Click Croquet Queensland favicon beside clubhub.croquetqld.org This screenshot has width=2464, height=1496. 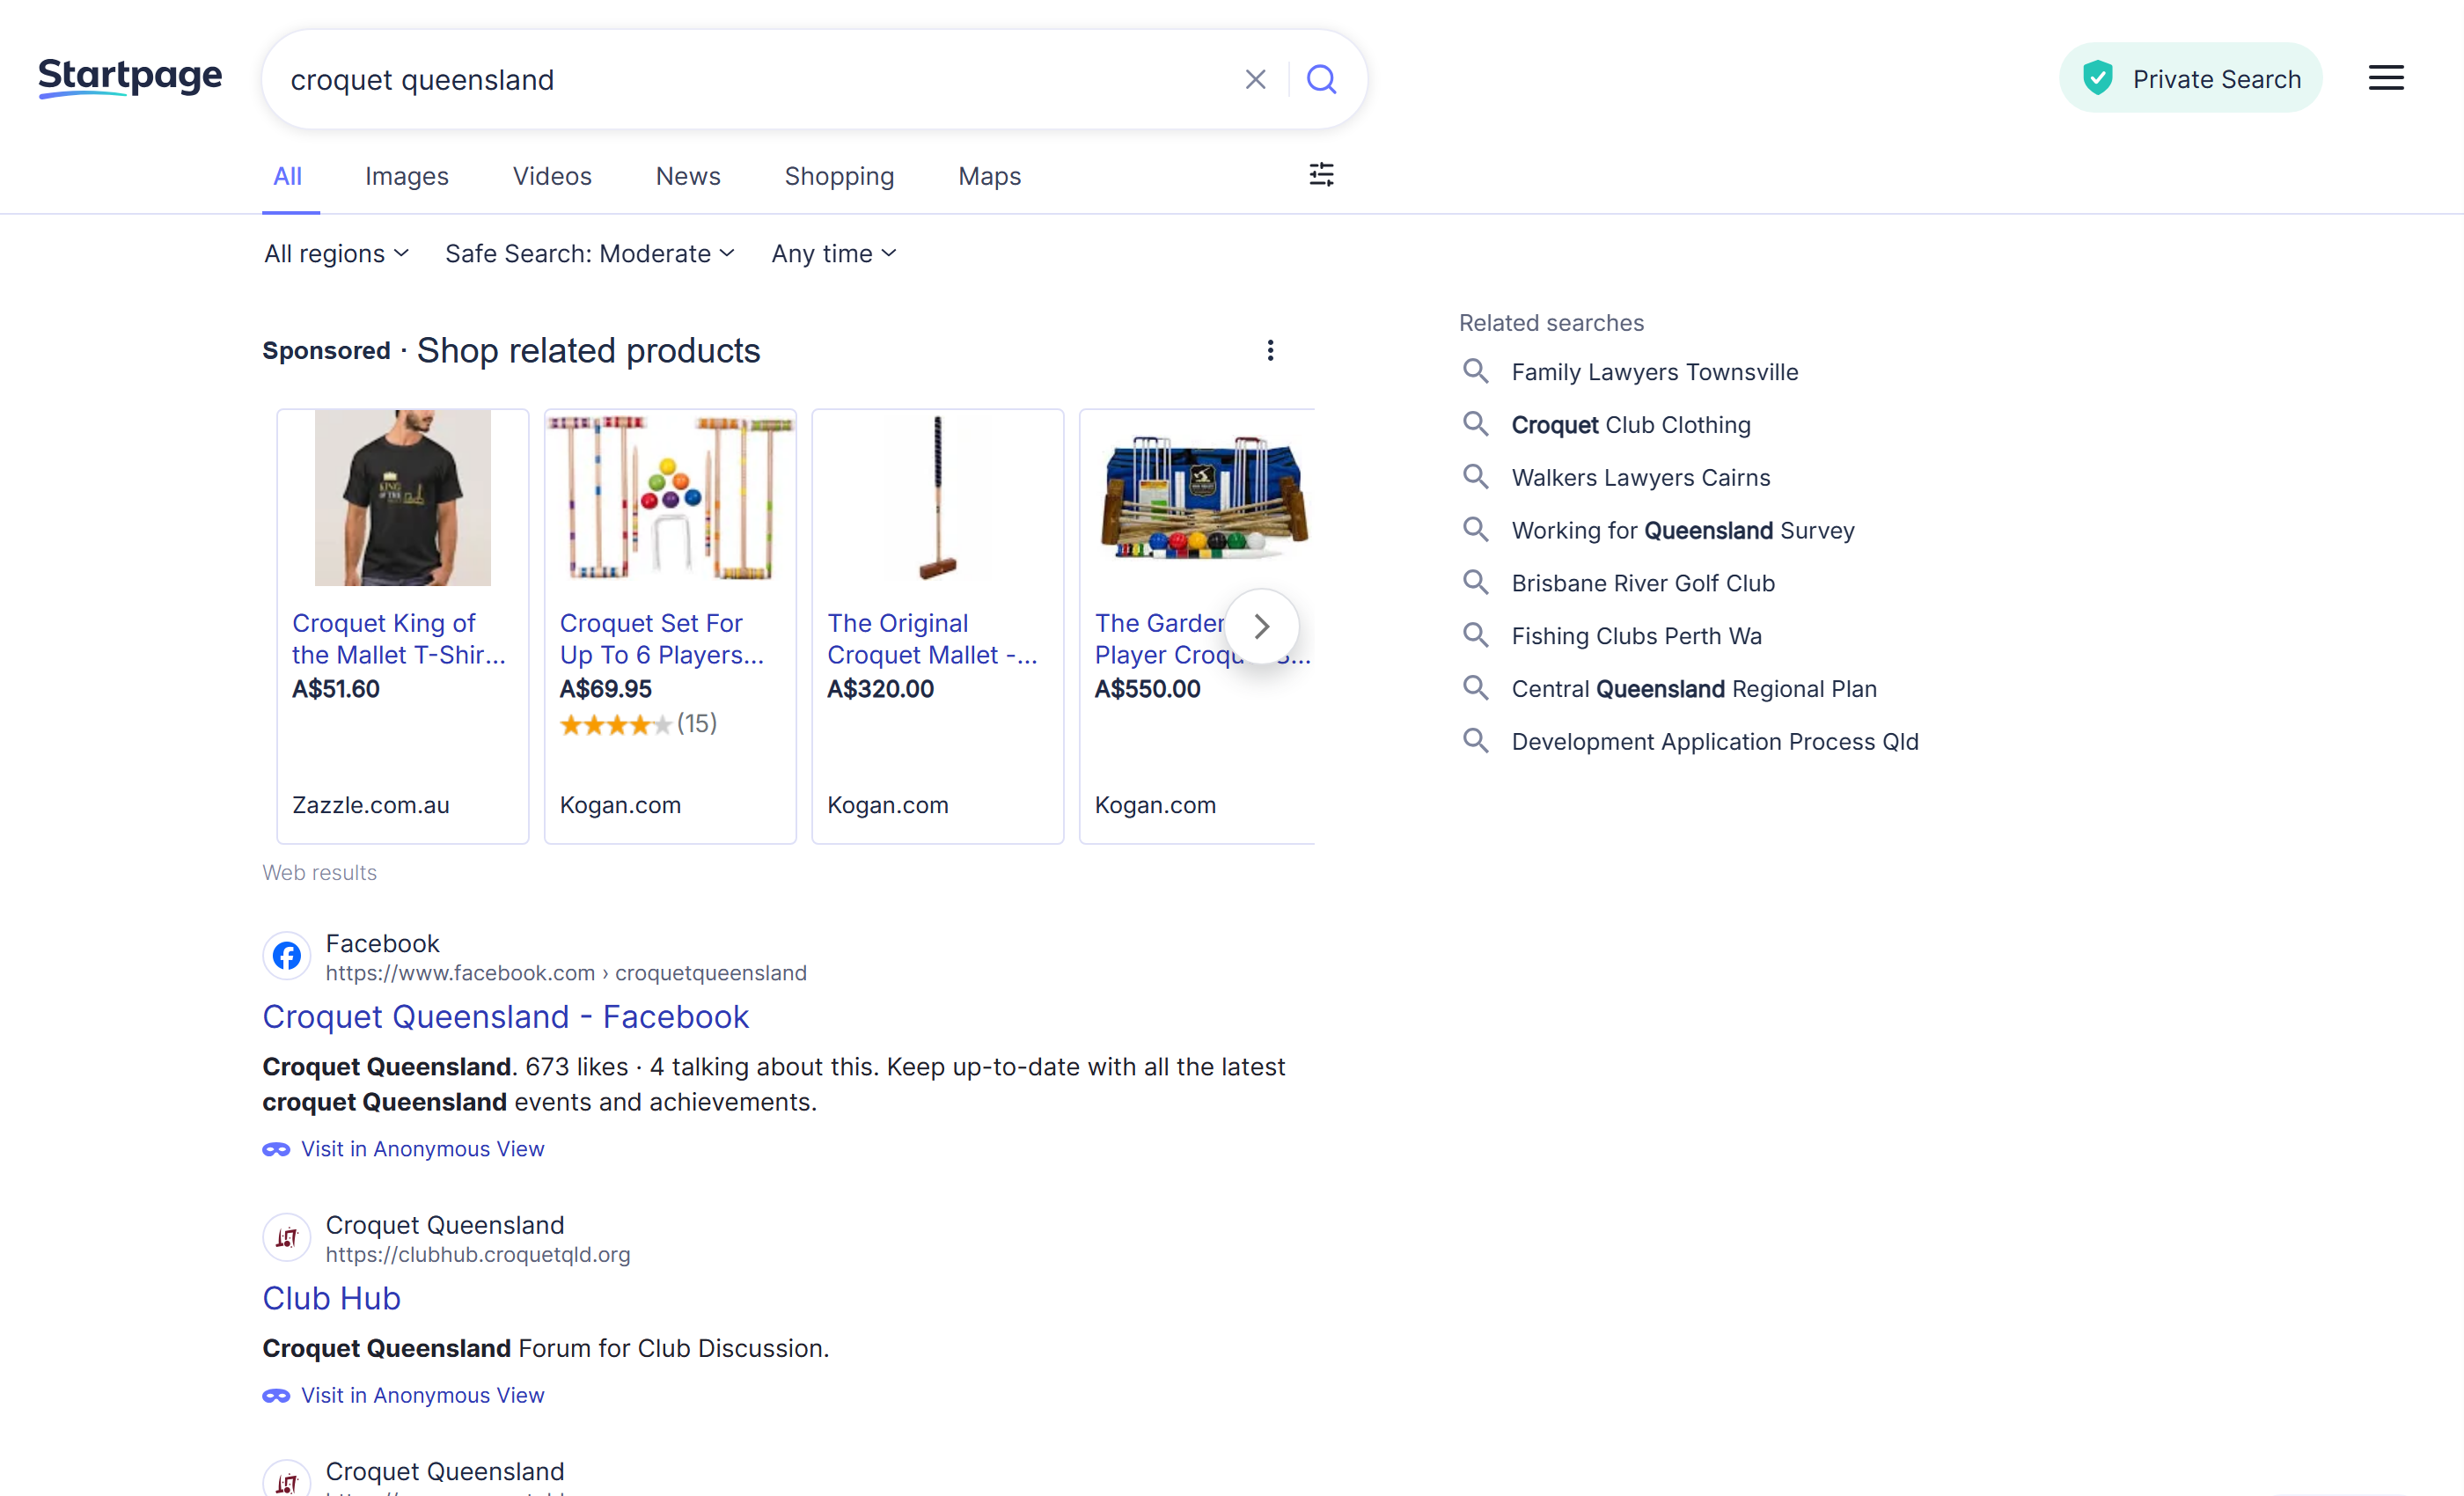tap(287, 1238)
